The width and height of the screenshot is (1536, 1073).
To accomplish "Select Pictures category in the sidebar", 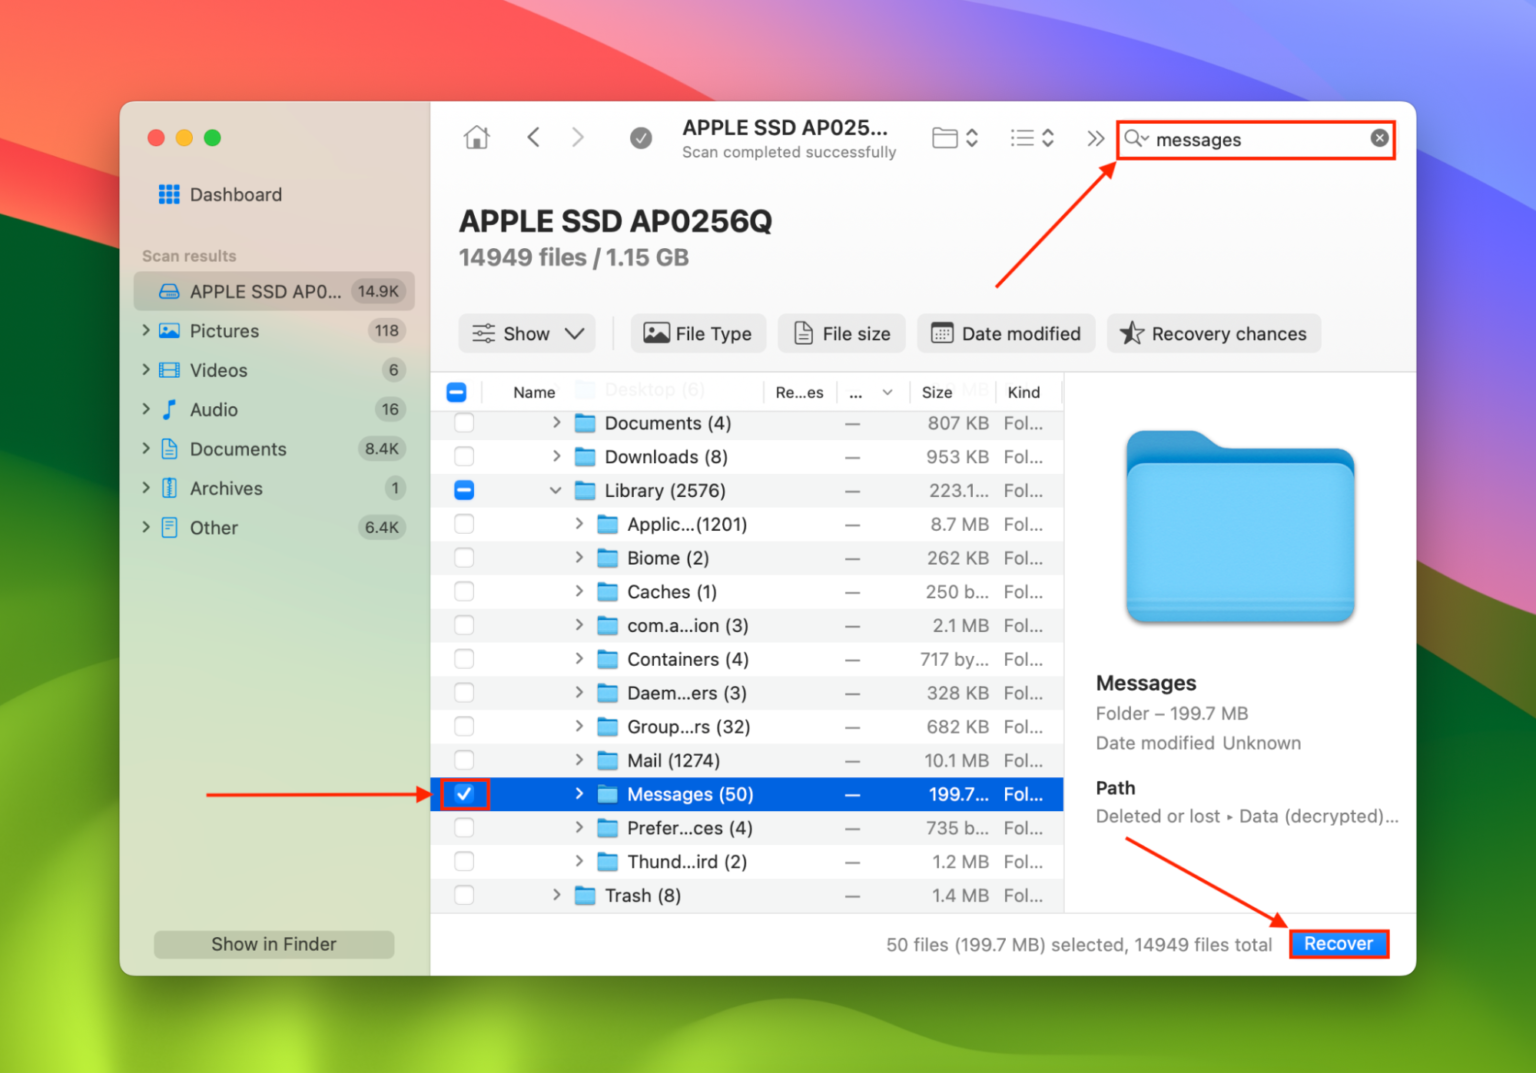I will coord(225,331).
